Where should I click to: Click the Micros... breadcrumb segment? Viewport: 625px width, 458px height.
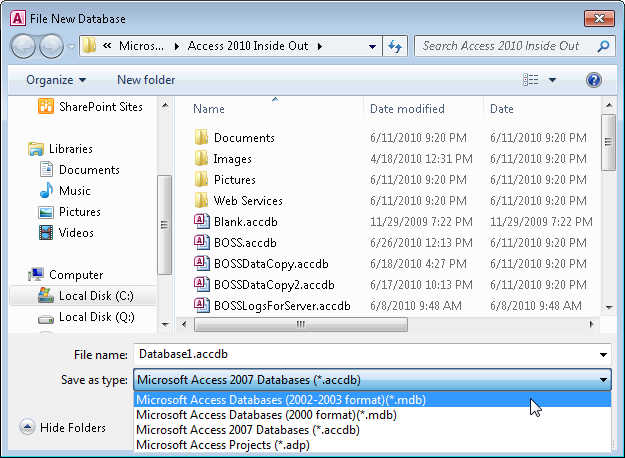click(x=141, y=46)
